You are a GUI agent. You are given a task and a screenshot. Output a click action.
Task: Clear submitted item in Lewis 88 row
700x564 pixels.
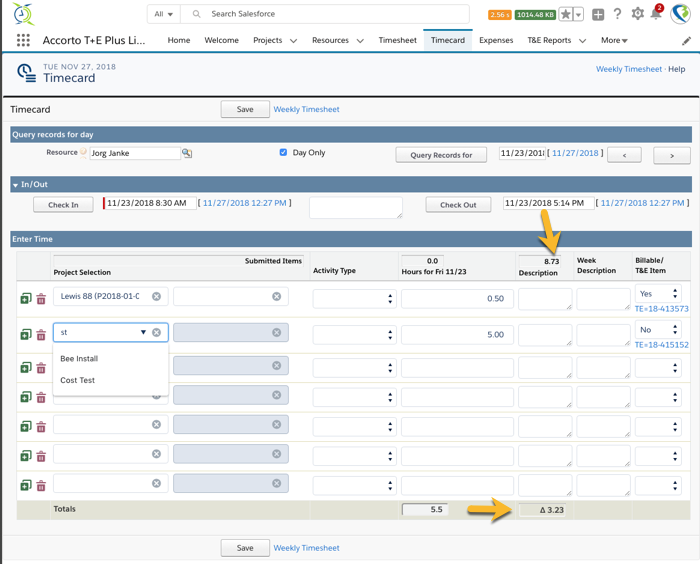pyautogui.click(x=277, y=296)
